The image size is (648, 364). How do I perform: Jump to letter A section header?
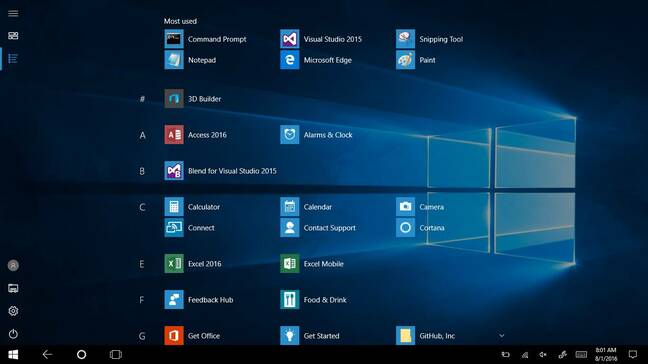click(142, 135)
